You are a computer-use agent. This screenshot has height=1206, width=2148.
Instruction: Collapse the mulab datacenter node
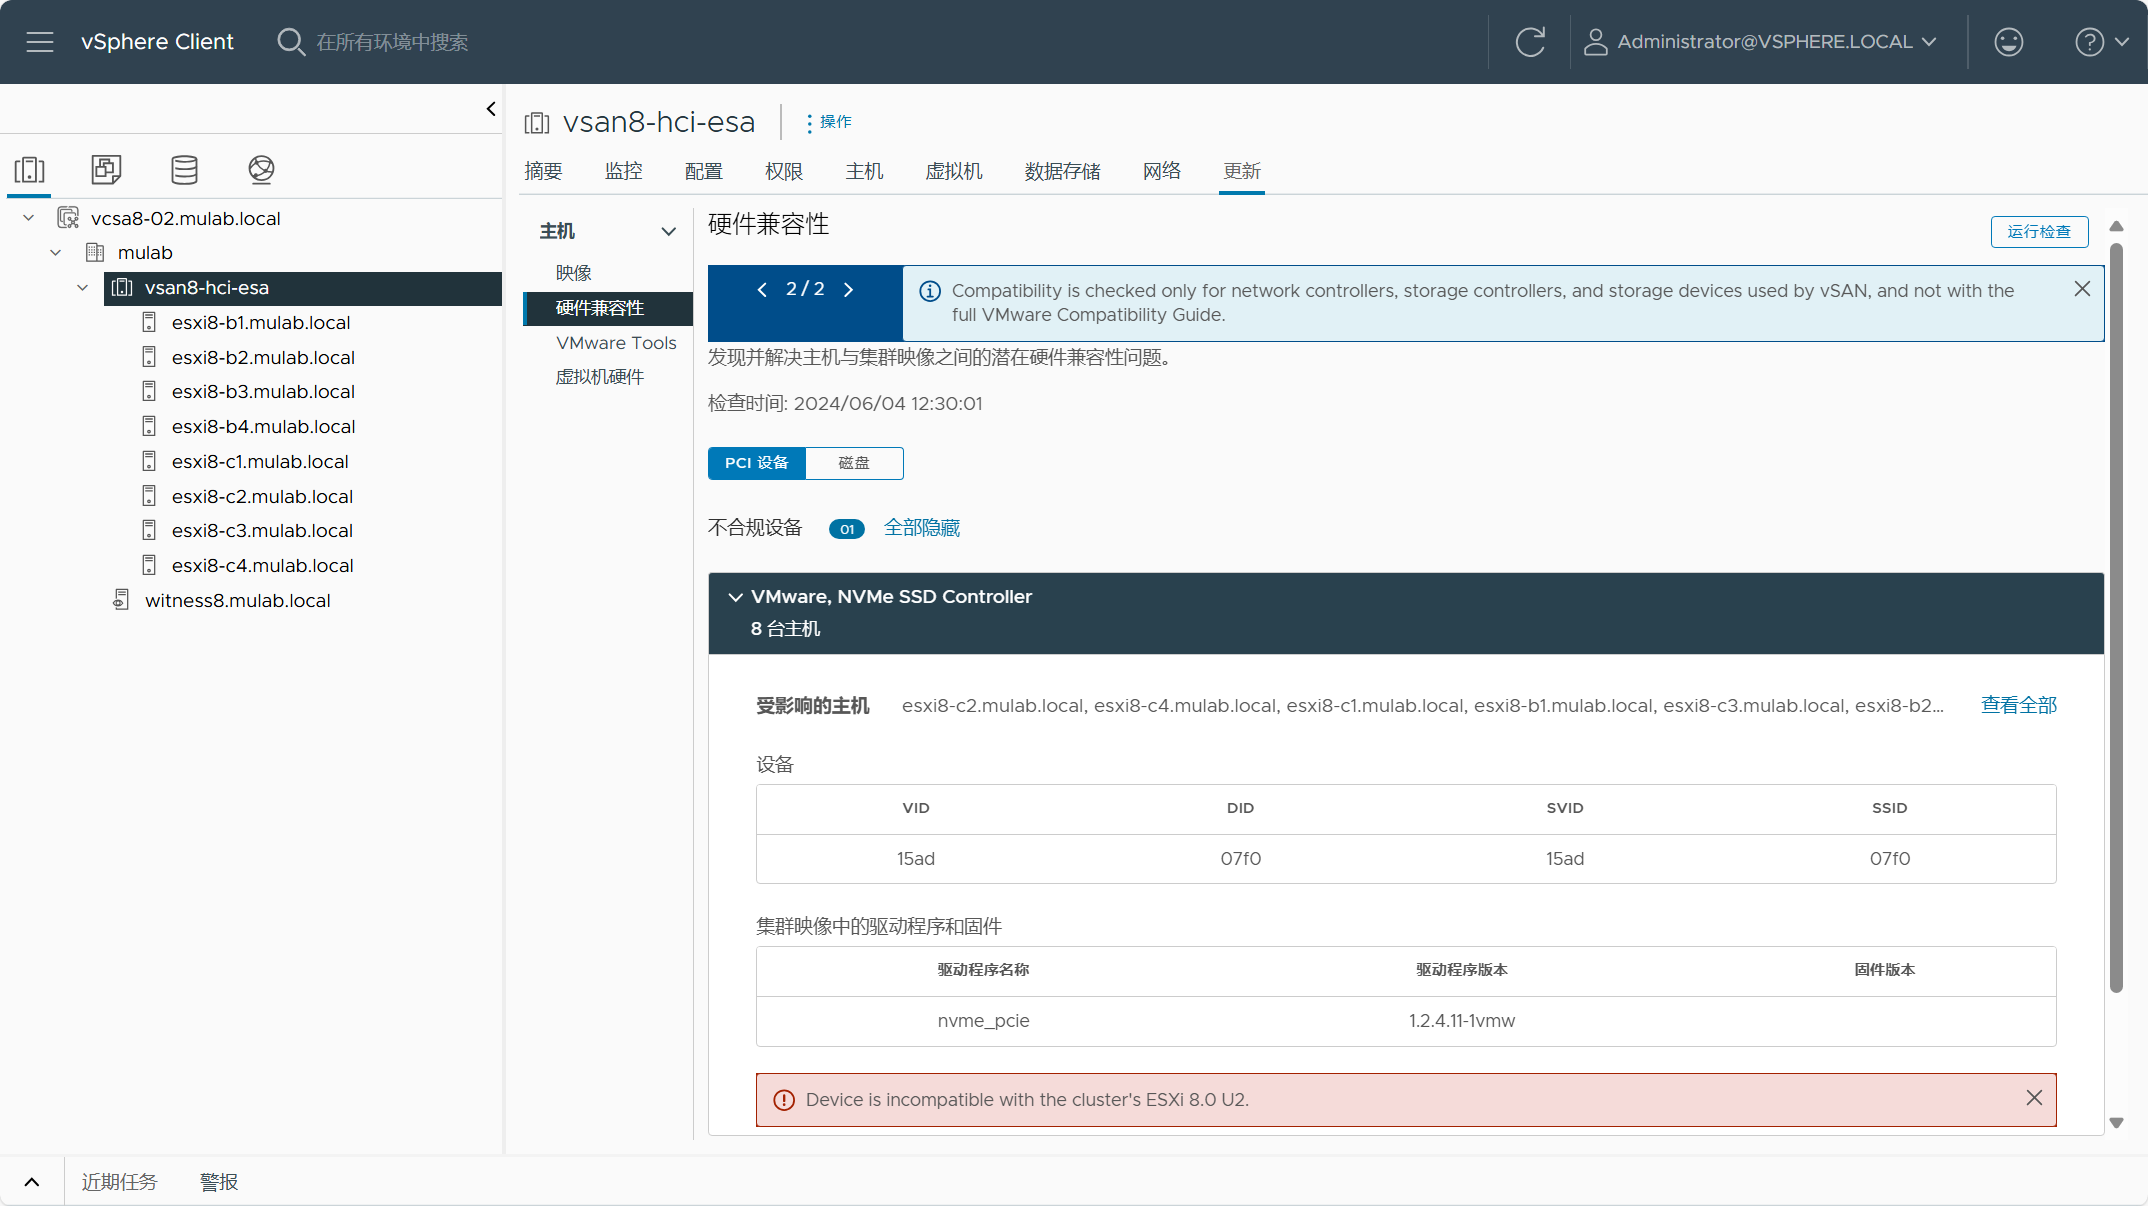click(56, 253)
